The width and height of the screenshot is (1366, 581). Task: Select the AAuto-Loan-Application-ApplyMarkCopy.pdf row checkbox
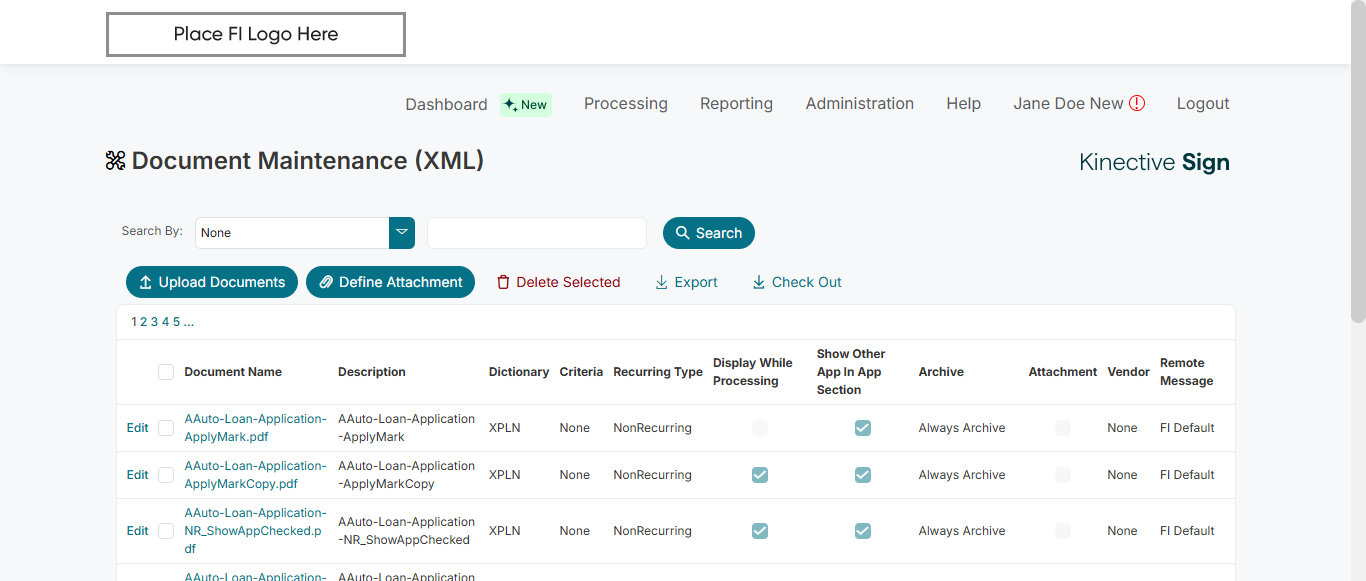pyautogui.click(x=166, y=475)
